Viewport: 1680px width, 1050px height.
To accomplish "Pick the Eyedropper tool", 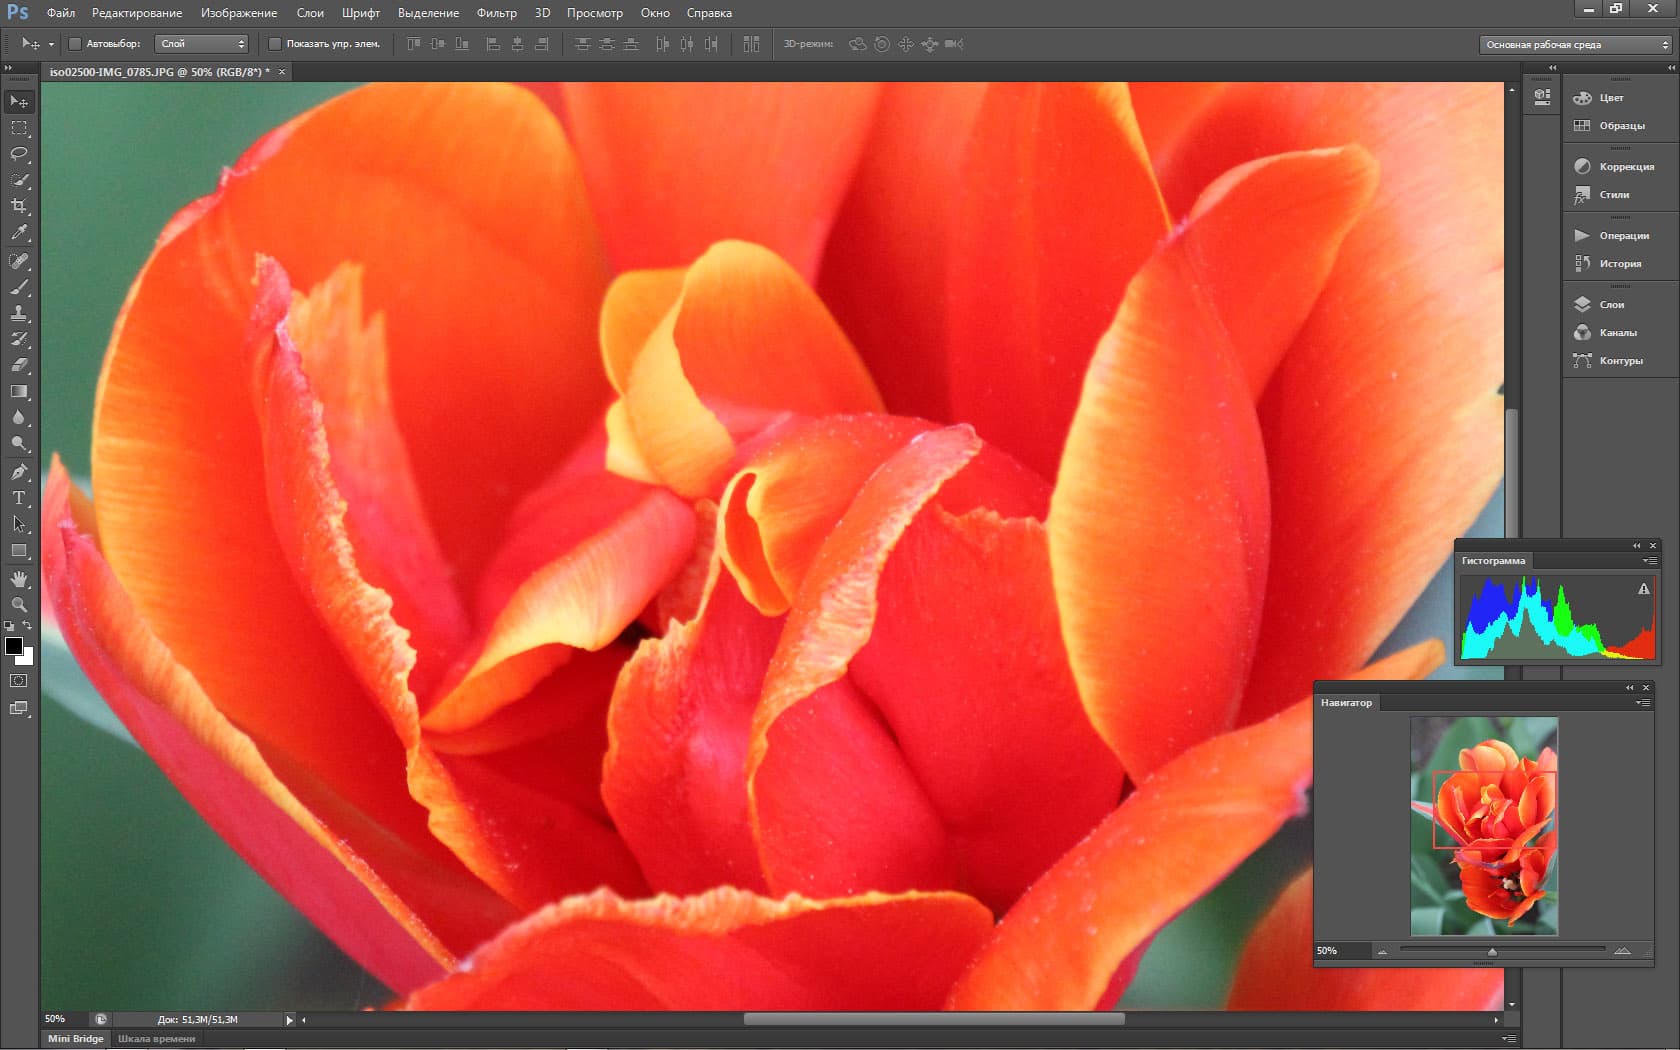I will 19,232.
